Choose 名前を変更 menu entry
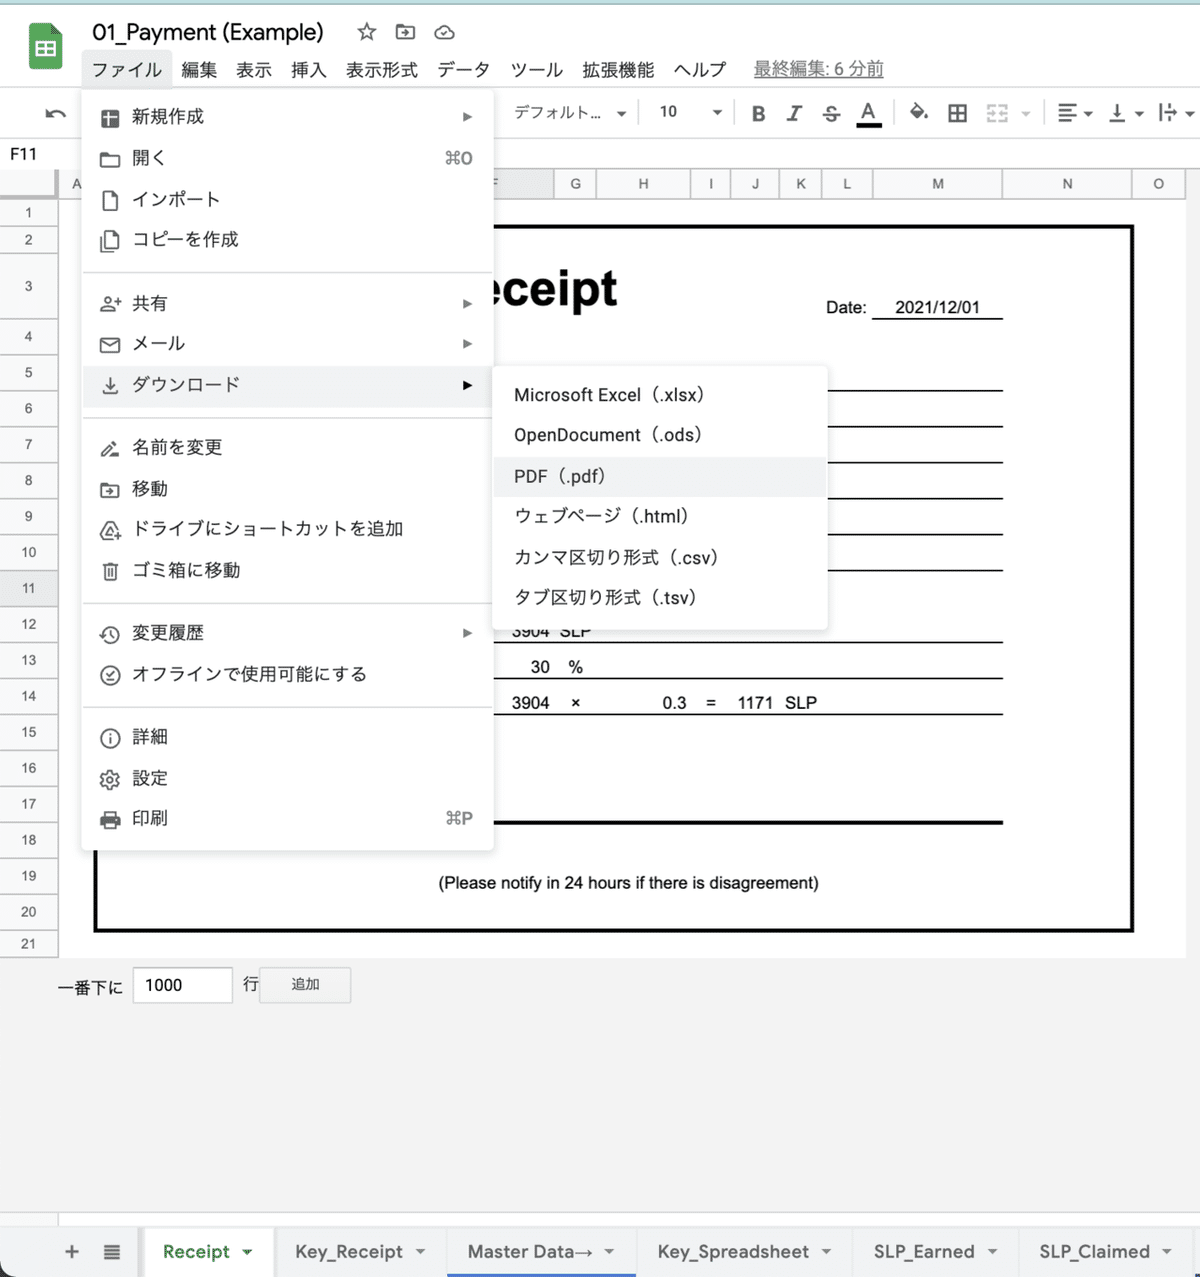This screenshot has width=1200, height=1277. click(288, 448)
